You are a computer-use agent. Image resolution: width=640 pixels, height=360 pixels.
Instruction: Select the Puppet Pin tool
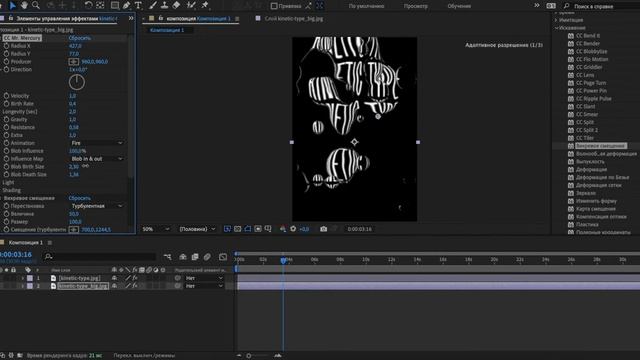tap(205, 5)
